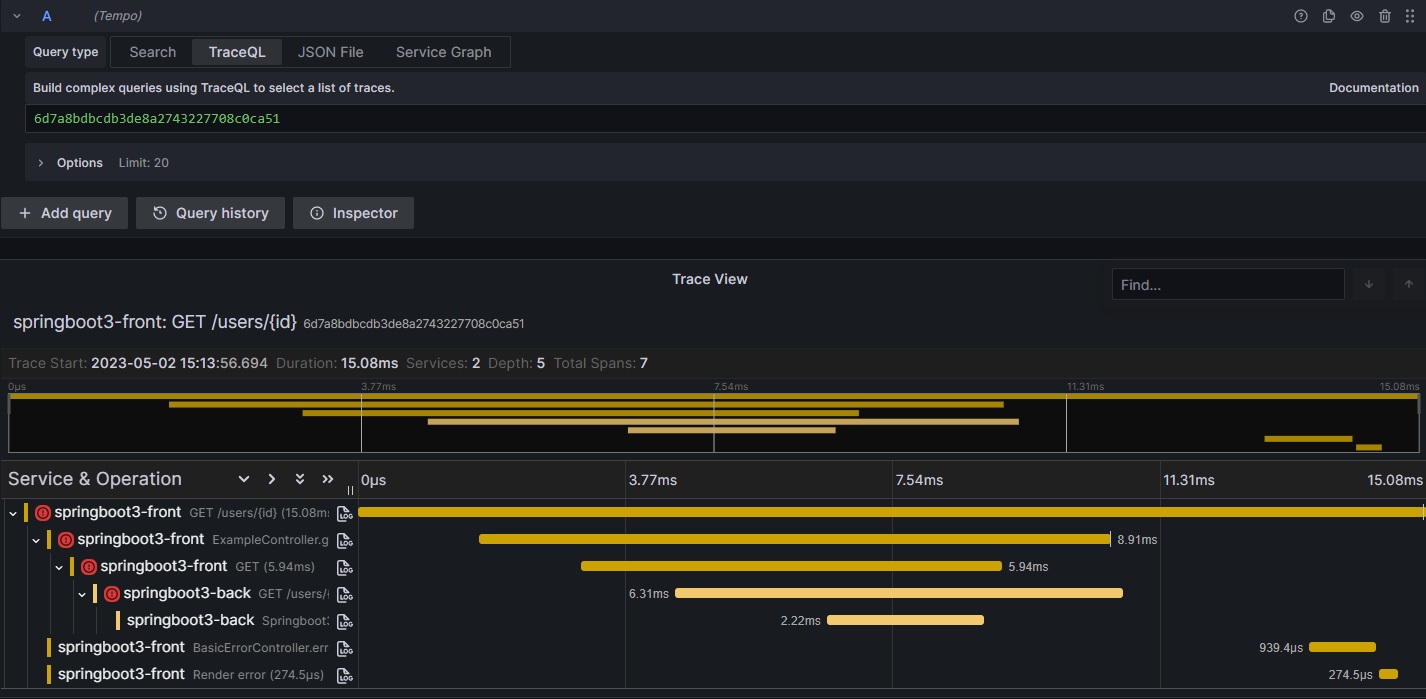Select Render error span row
1426x699 pixels.
(x=190, y=674)
